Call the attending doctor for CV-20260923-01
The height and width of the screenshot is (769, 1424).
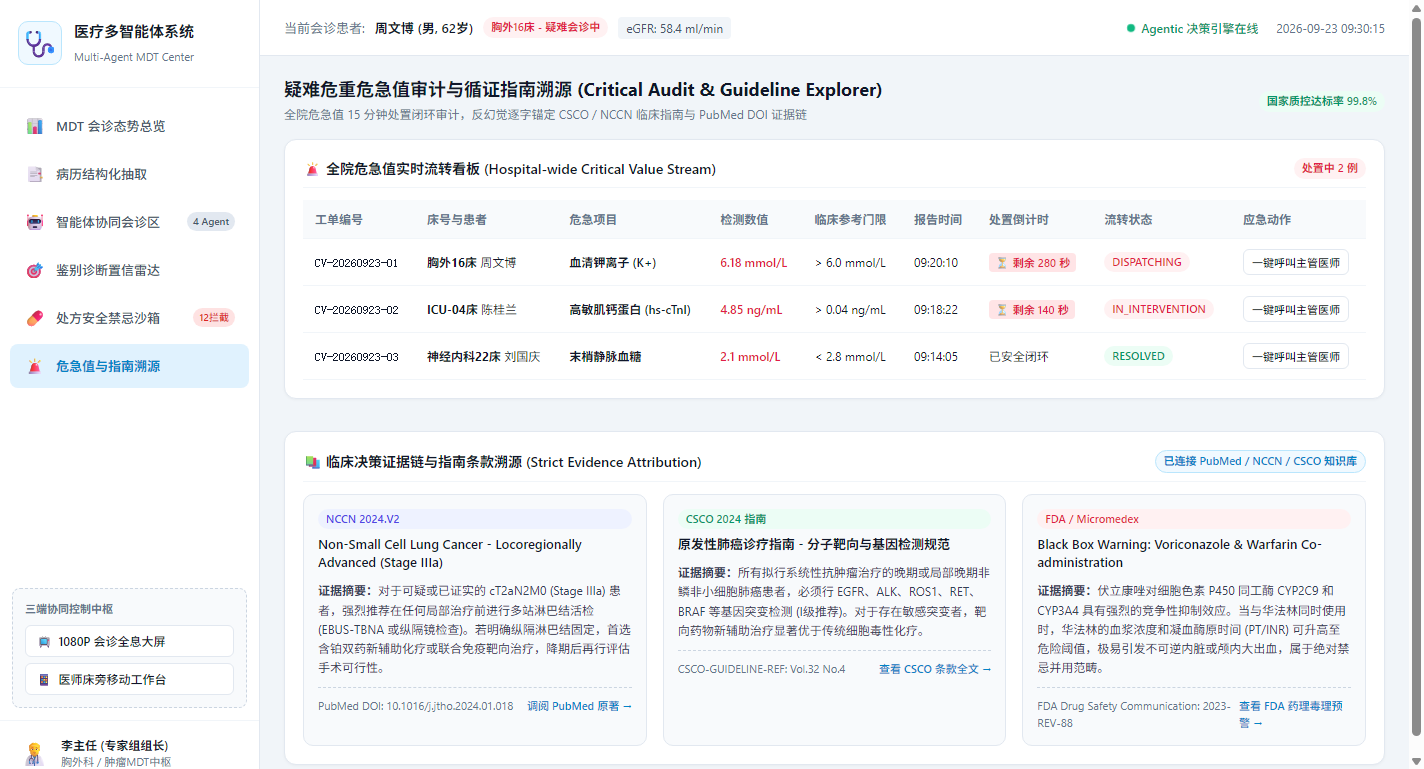click(1295, 262)
